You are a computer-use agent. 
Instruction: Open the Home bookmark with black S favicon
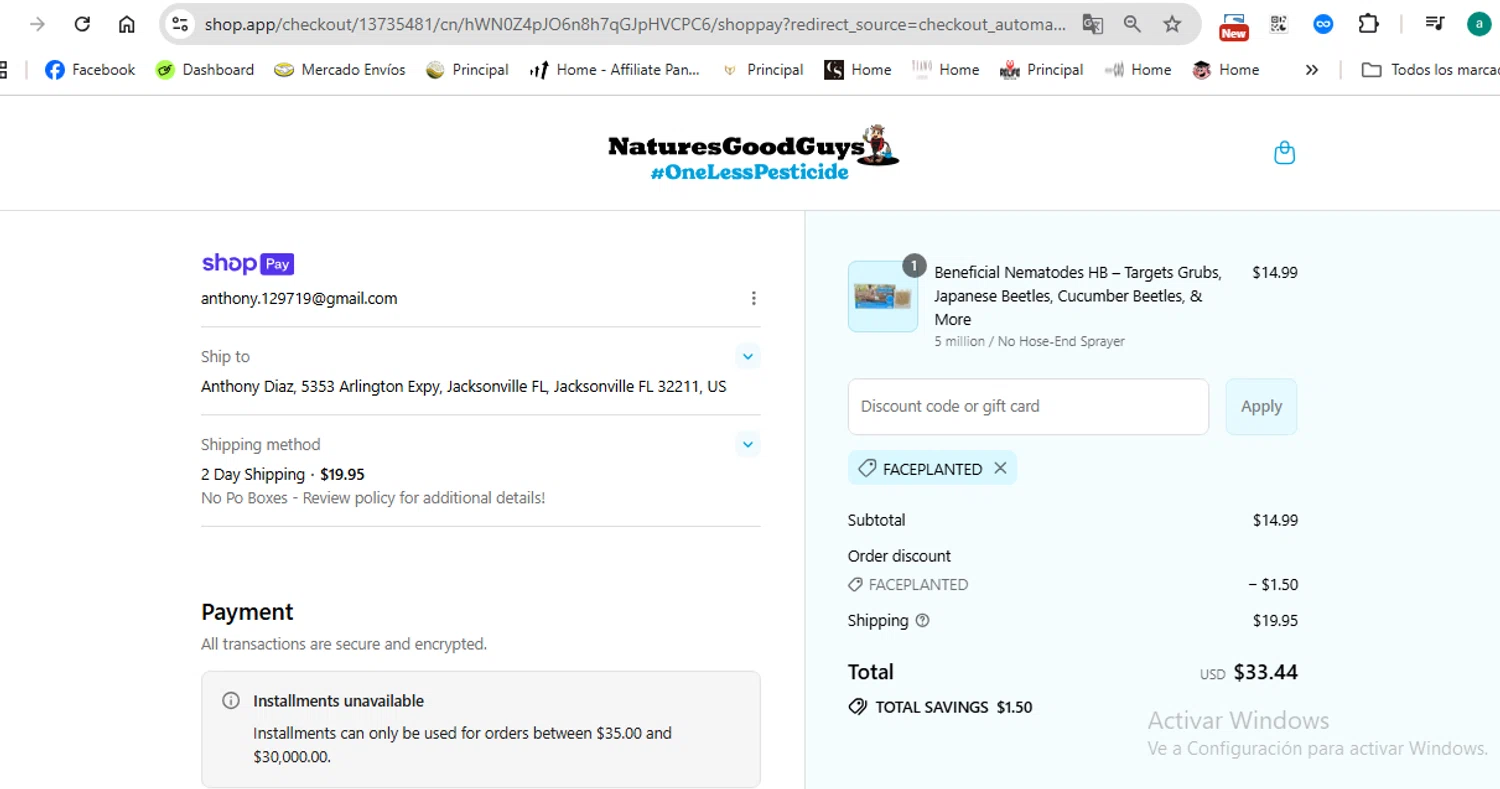pyautogui.click(x=858, y=70)
